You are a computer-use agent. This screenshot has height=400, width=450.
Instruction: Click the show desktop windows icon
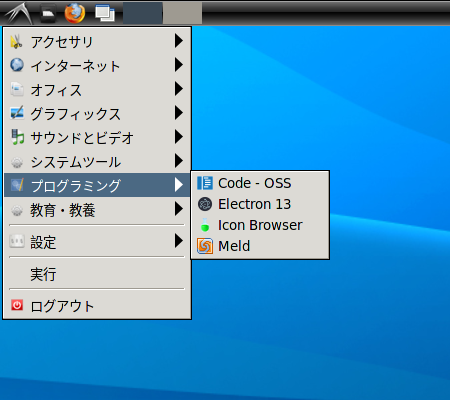coord(105,13)
